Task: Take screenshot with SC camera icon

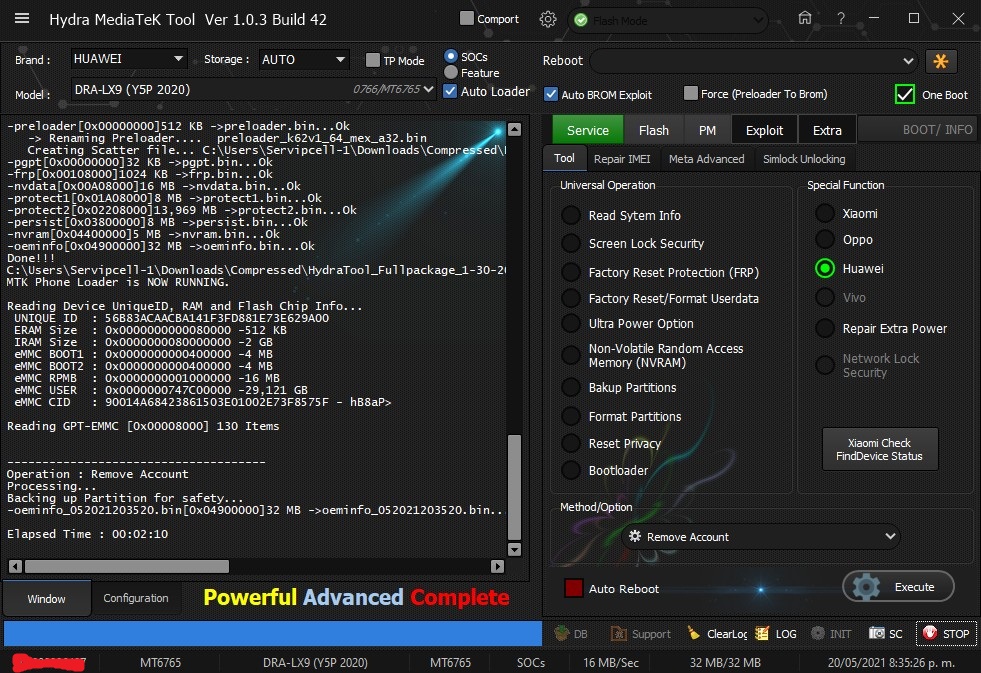Action: coord(877,633)
